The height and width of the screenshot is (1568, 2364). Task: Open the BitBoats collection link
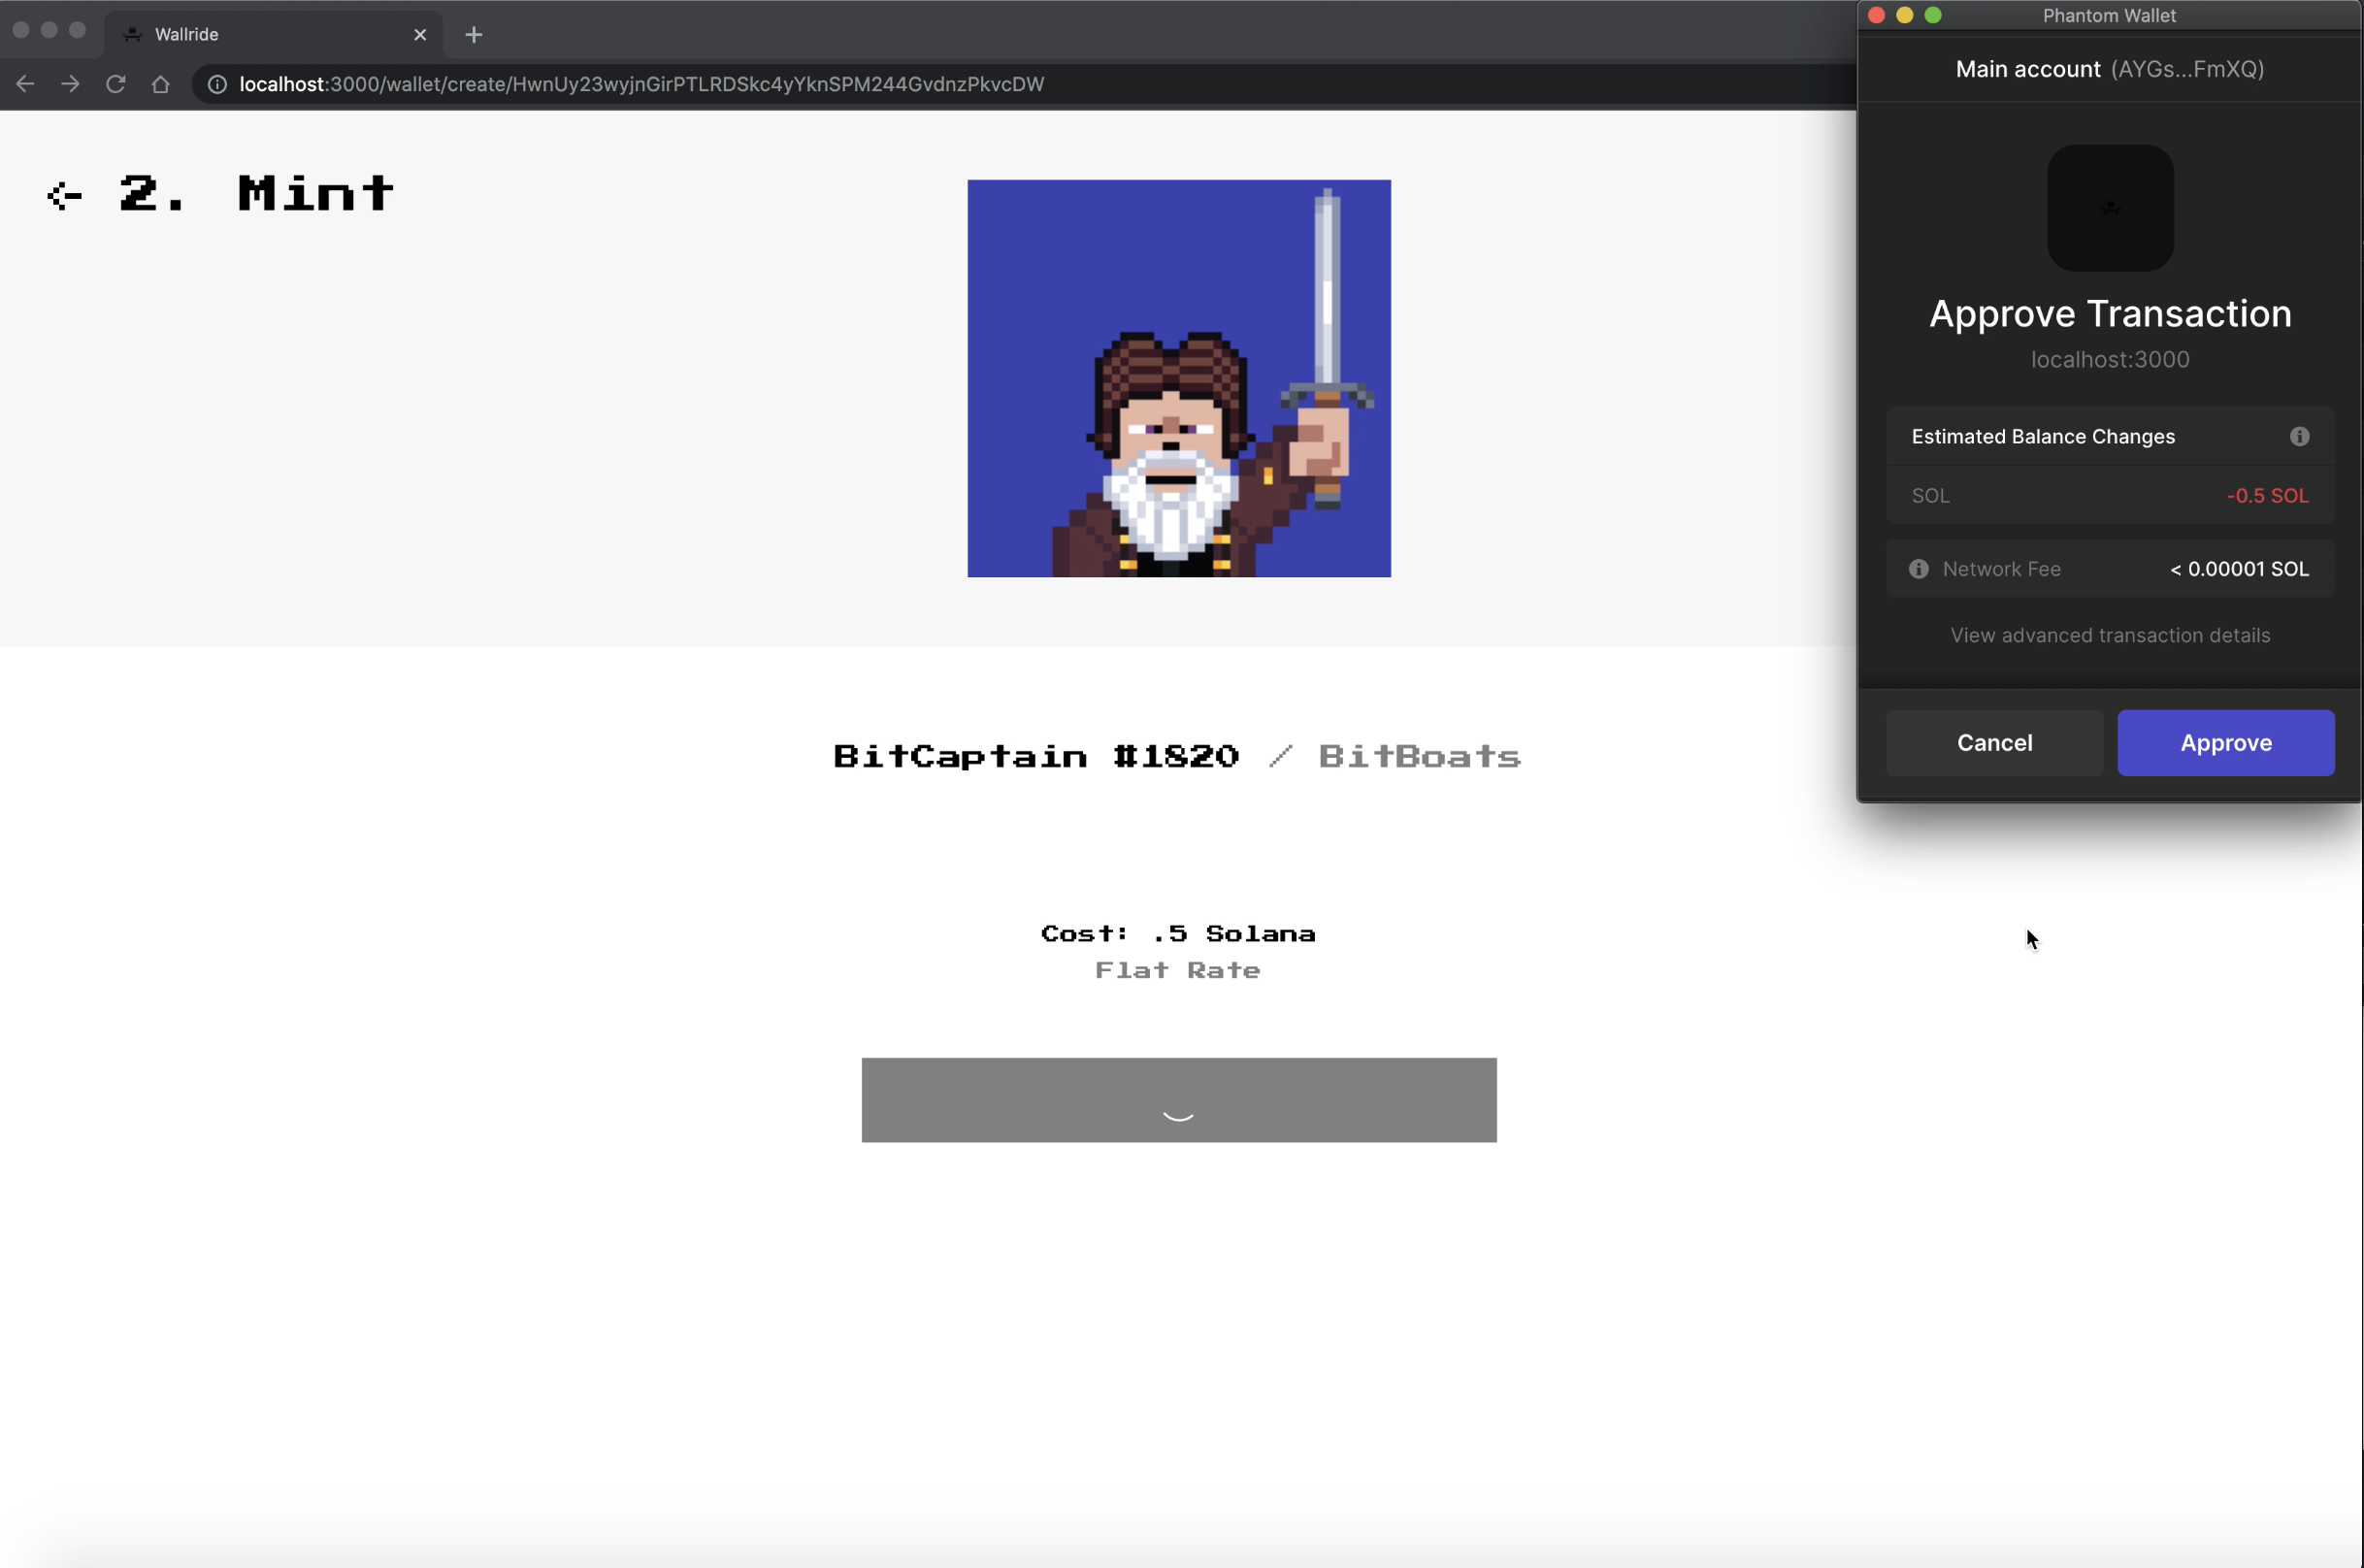1419,756
